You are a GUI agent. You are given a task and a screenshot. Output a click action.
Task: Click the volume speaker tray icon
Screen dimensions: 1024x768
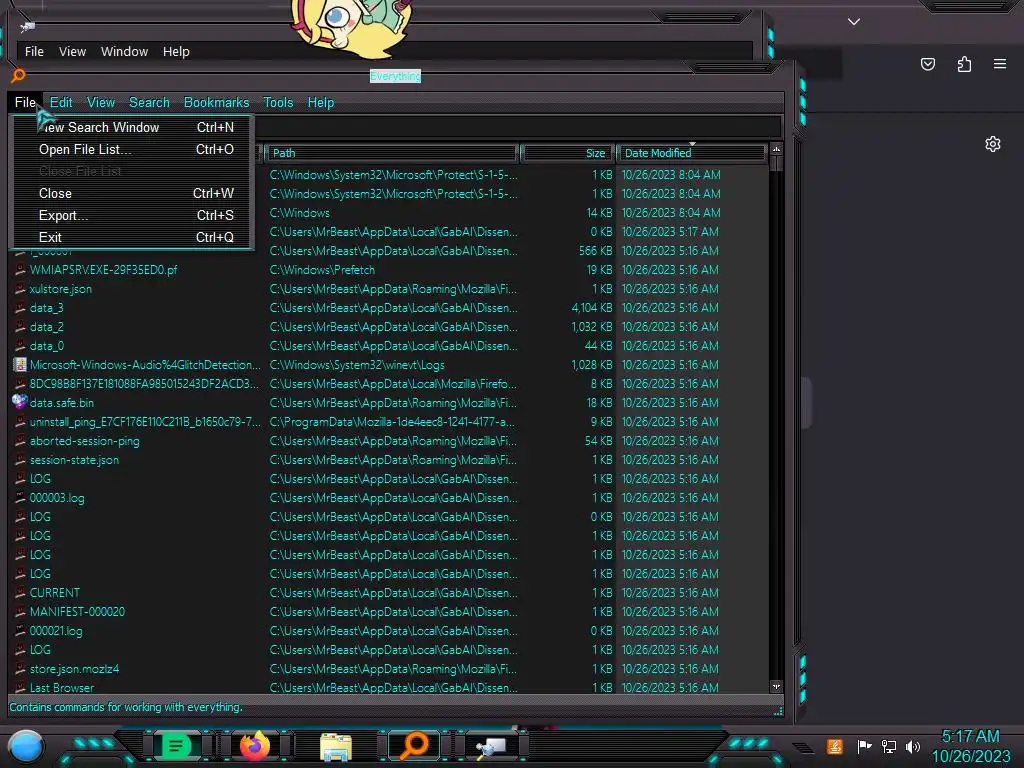[913, 746]
